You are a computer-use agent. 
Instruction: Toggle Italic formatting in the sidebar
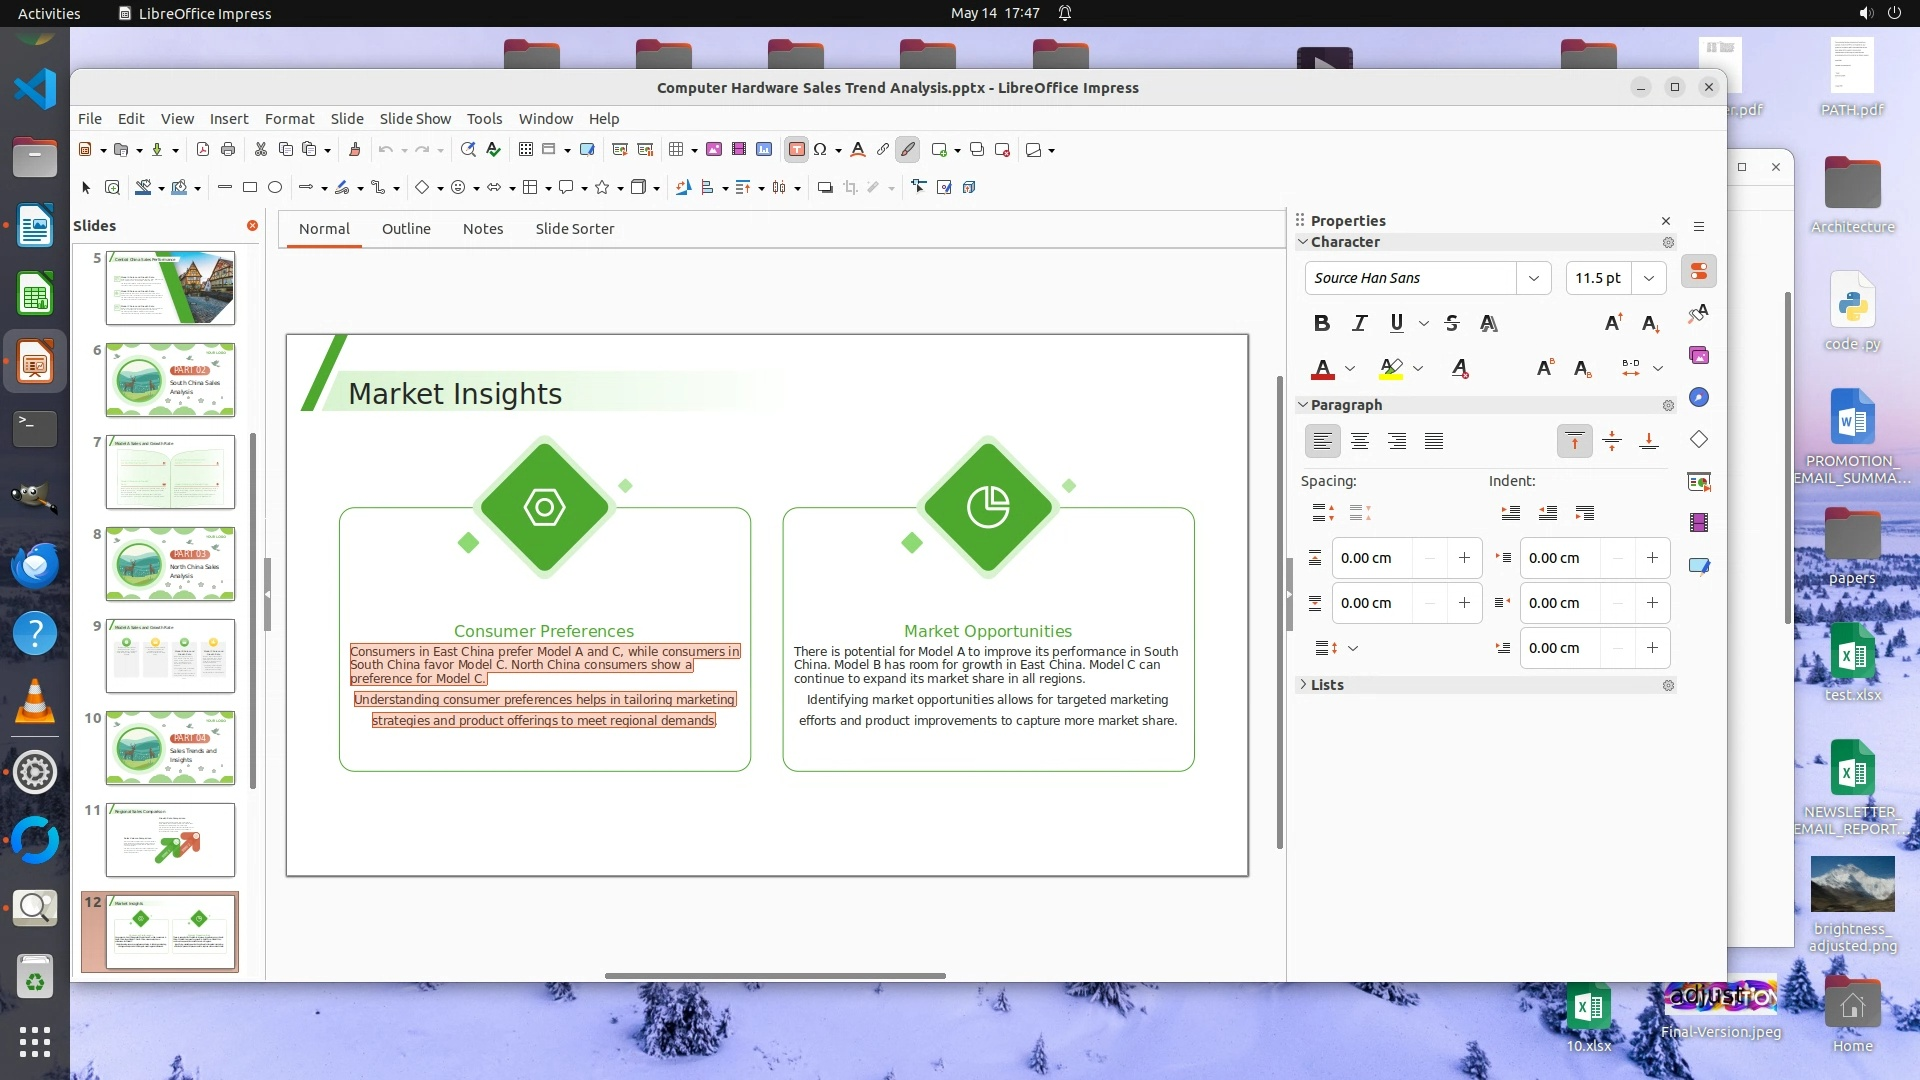click(1359, 323)
